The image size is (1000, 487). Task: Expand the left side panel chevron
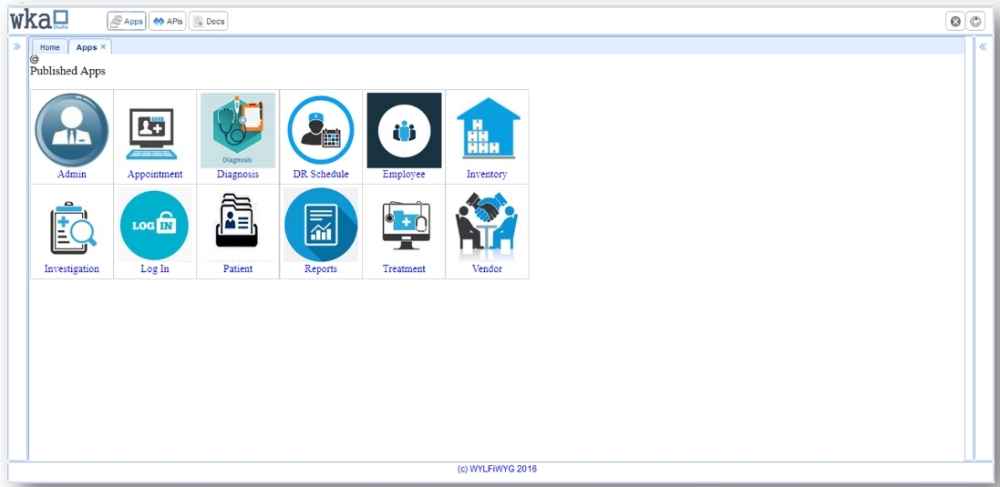click(17, 46)
